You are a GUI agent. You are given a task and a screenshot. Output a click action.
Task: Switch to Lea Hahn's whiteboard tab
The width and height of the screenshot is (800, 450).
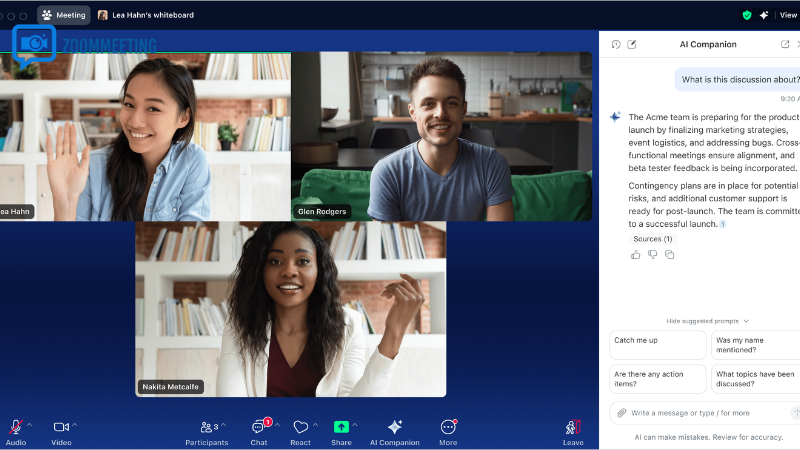click(x=146, y=15)
